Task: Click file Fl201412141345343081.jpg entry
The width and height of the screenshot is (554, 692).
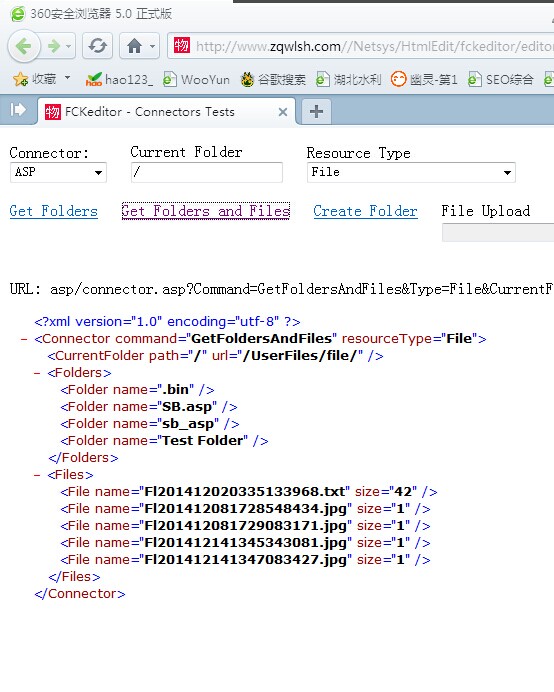Action: tap(245, 542)
